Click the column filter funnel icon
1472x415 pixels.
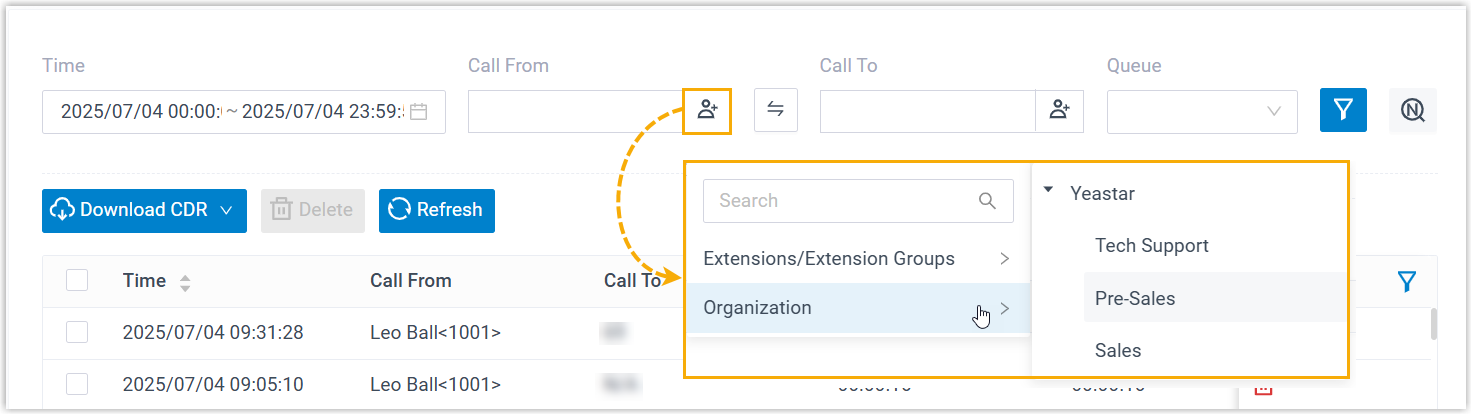coord(1407,282)
